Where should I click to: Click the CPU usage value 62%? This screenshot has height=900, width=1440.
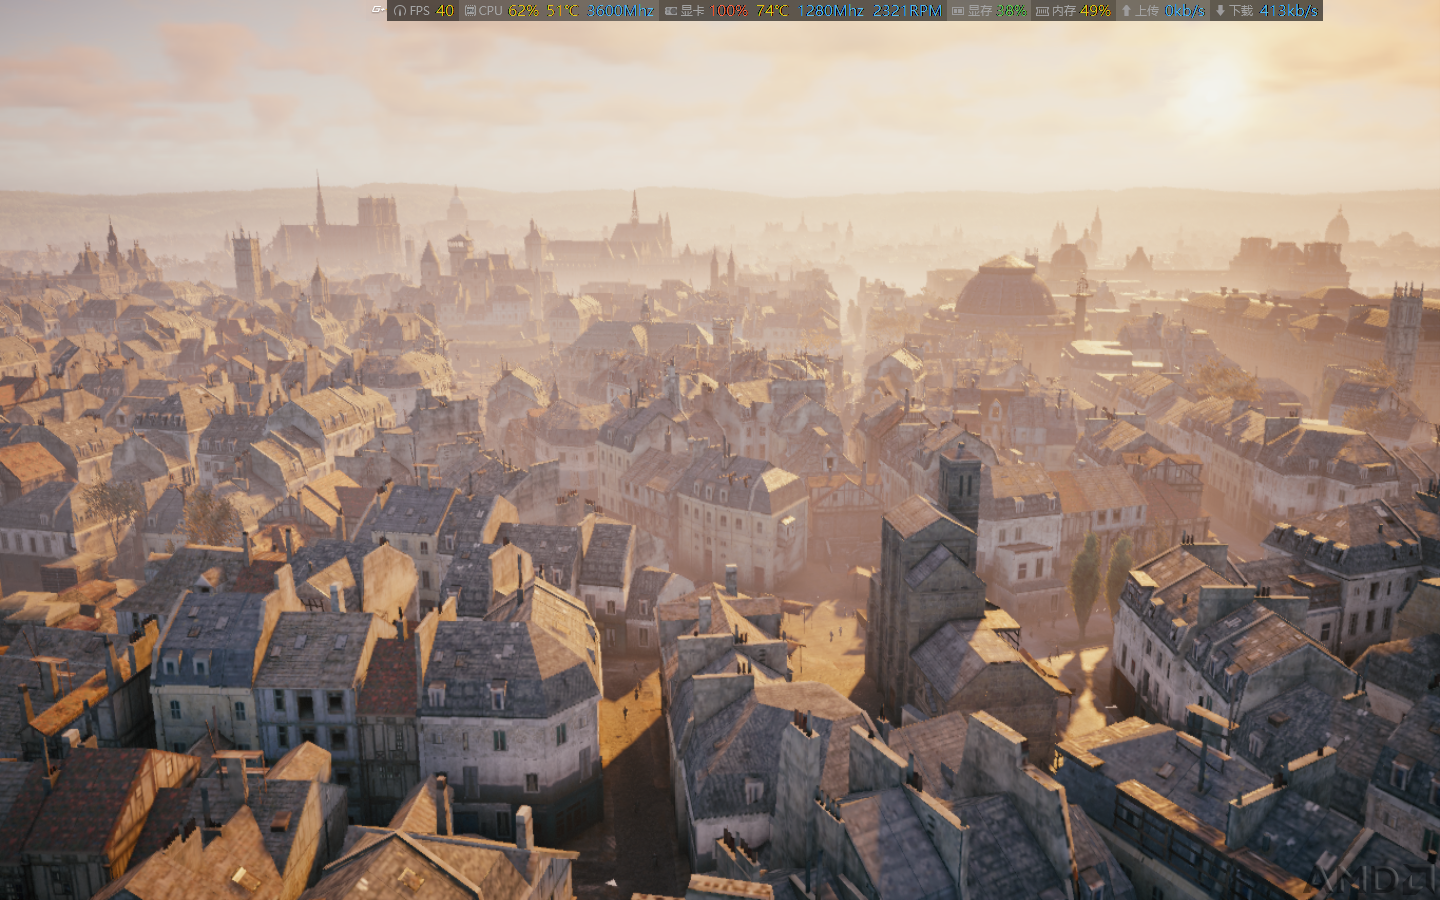[x=523, y=11]
